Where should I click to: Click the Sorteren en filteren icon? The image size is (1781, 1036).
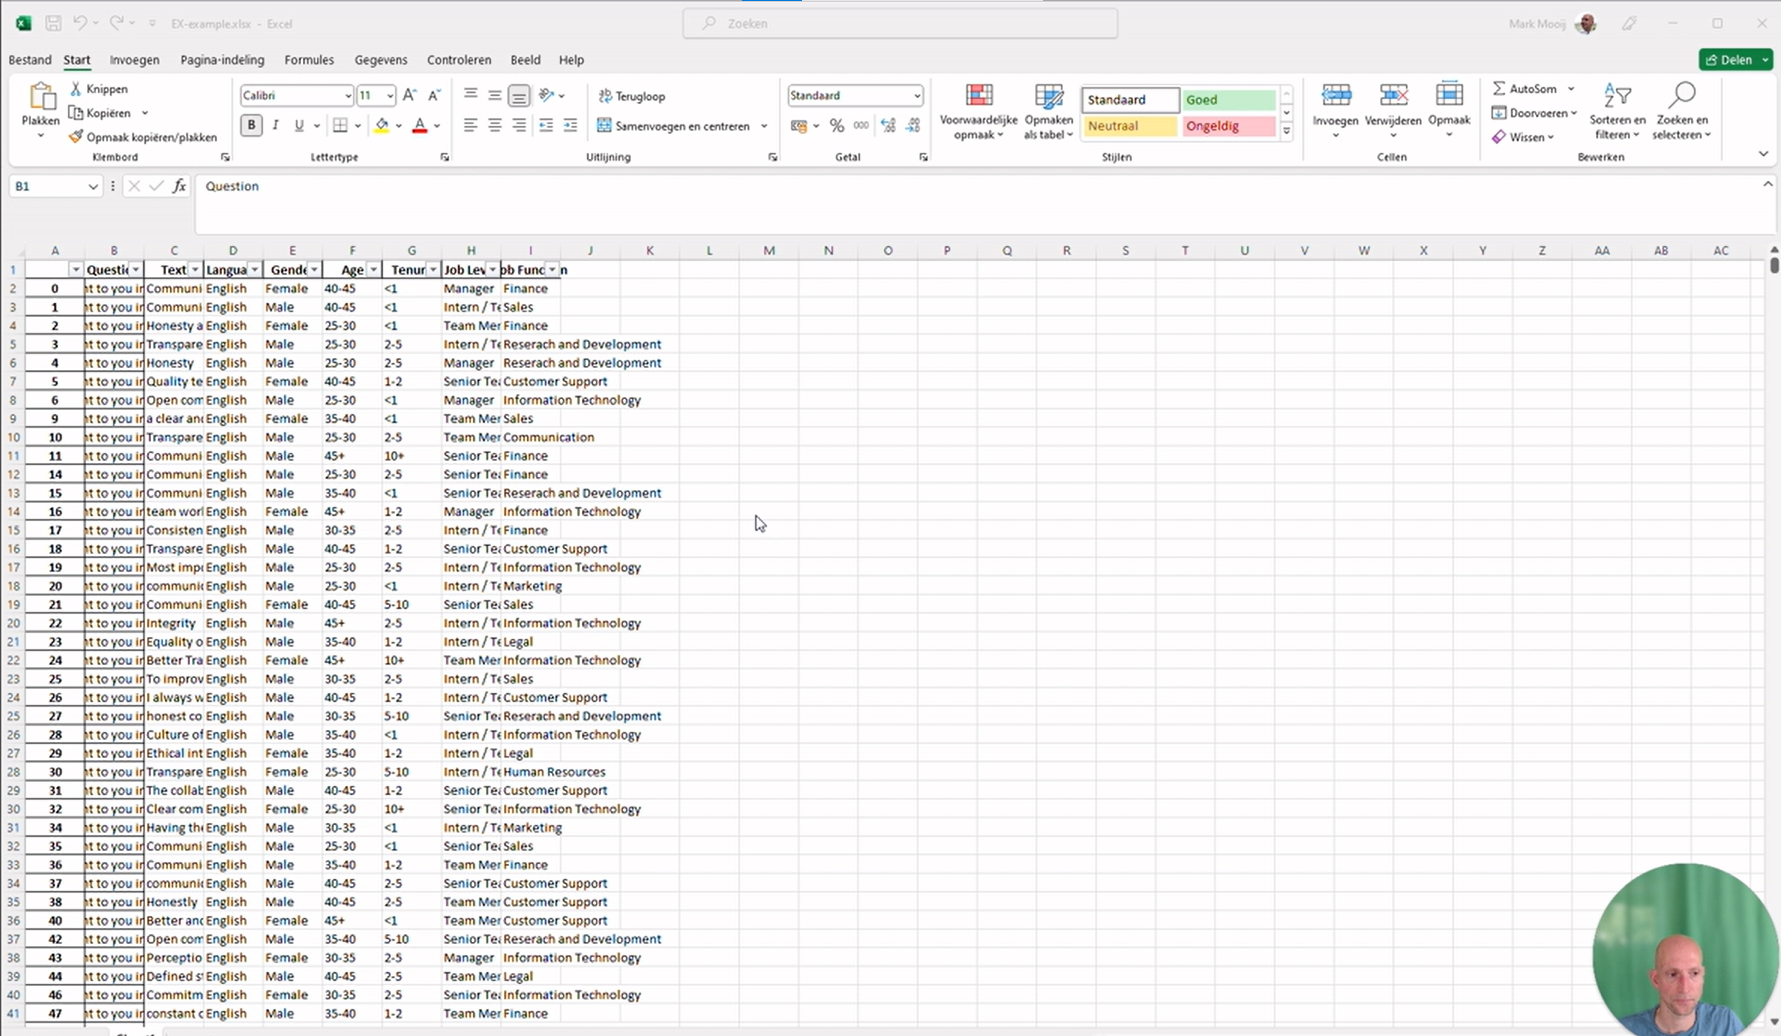tap(1616, 97)
